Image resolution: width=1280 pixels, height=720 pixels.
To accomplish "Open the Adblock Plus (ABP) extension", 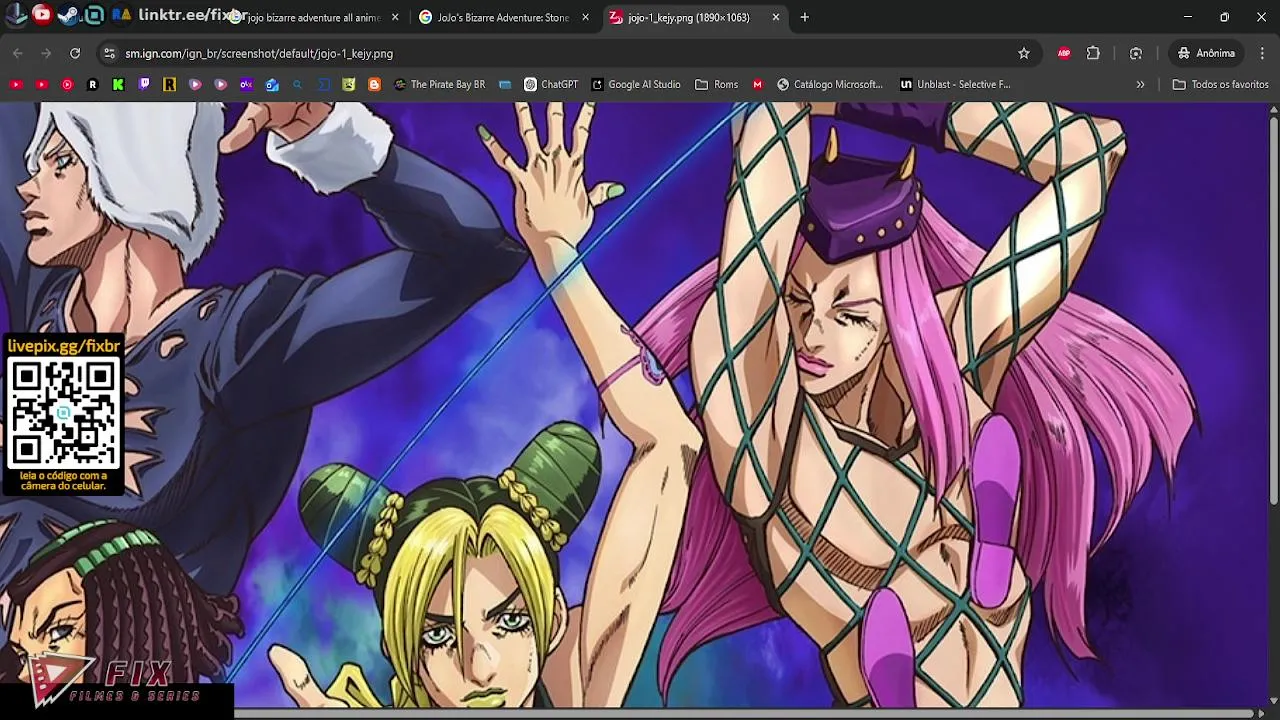I will pos(1064,53).
